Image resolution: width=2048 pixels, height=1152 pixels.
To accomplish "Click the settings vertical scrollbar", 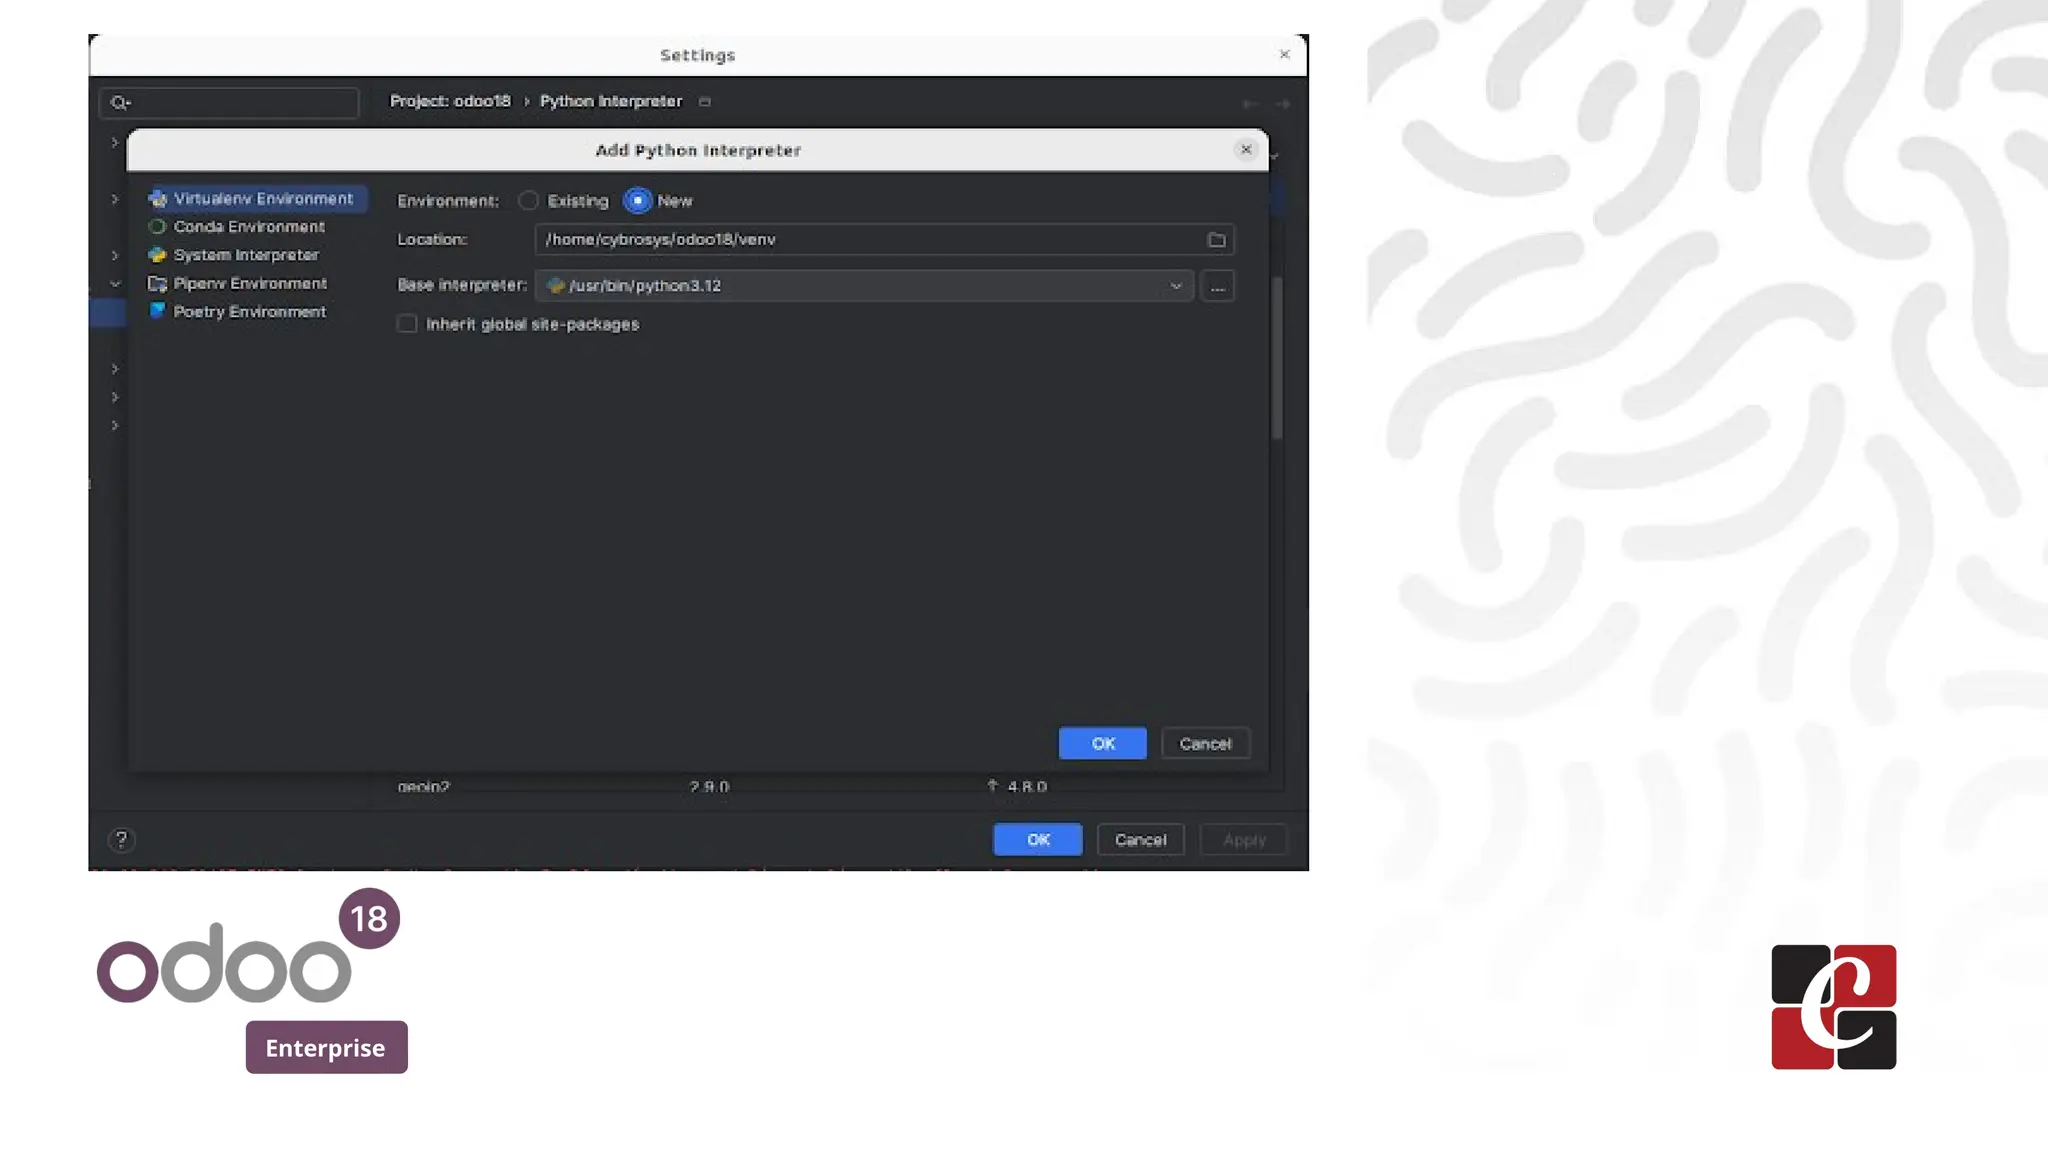I will (1277, 358).
